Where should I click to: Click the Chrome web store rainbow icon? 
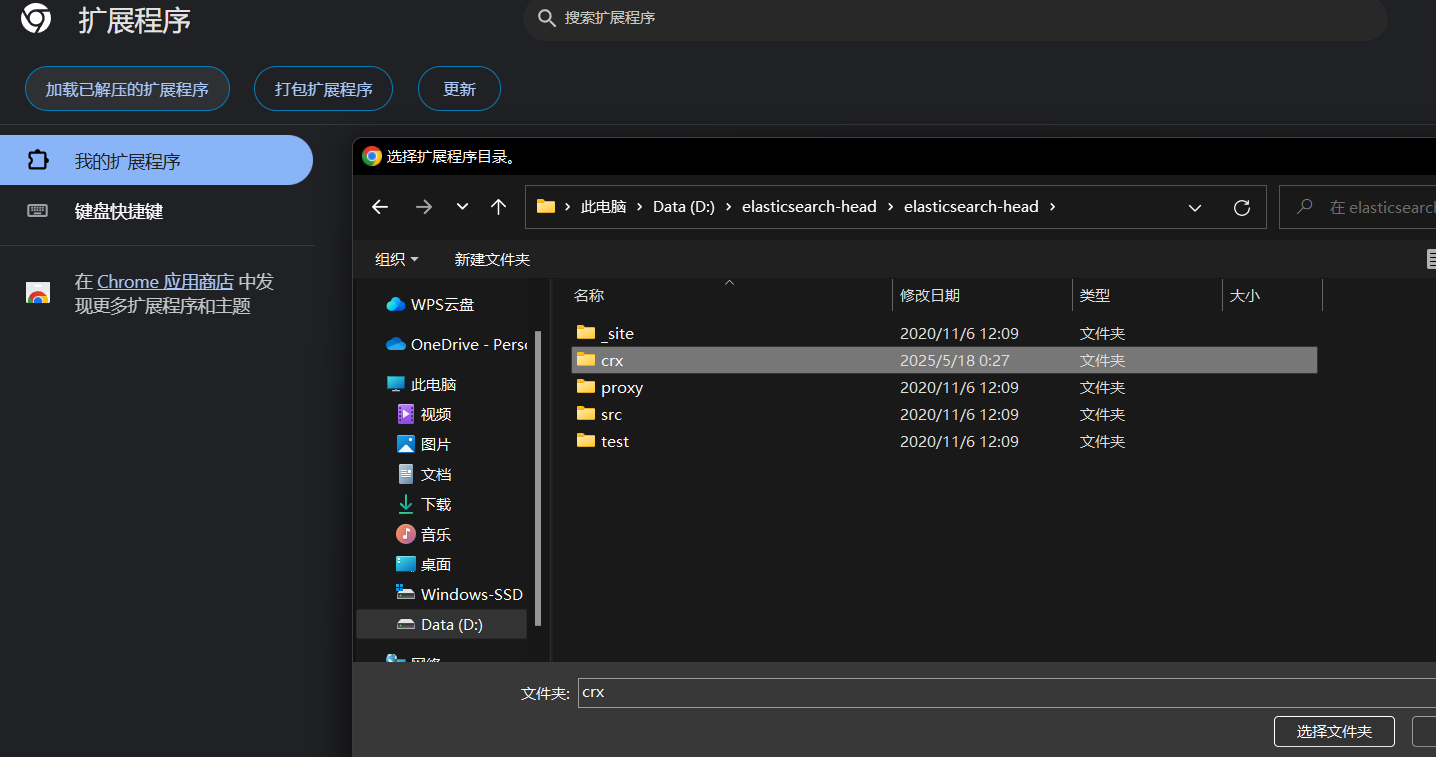point(38,294)
